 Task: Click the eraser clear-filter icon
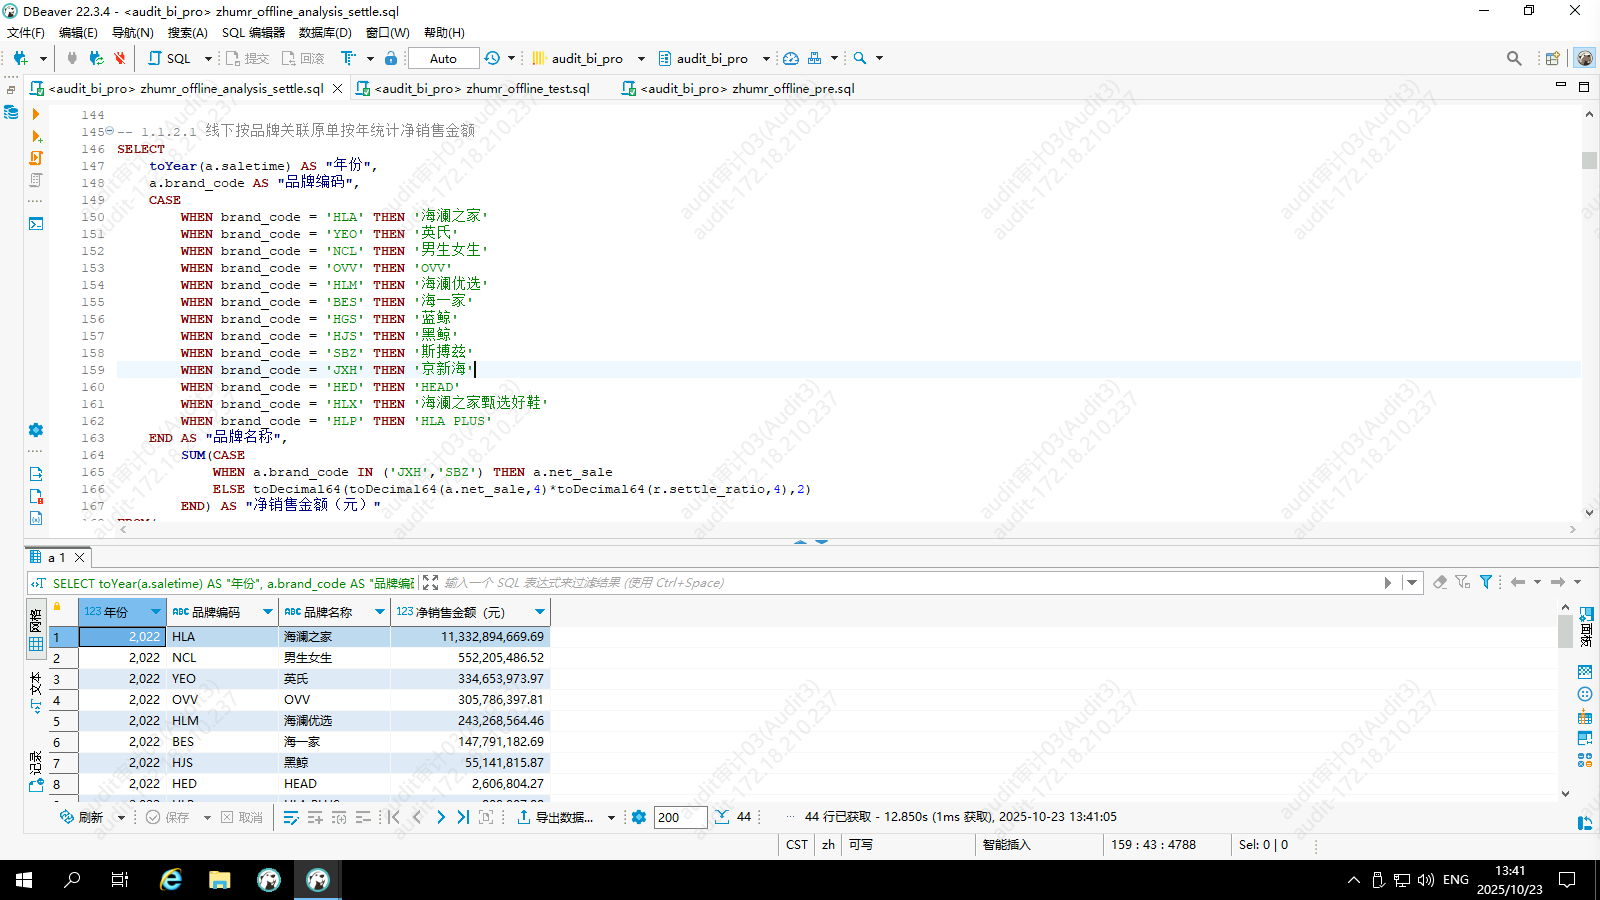click(x=1440, y=582)
